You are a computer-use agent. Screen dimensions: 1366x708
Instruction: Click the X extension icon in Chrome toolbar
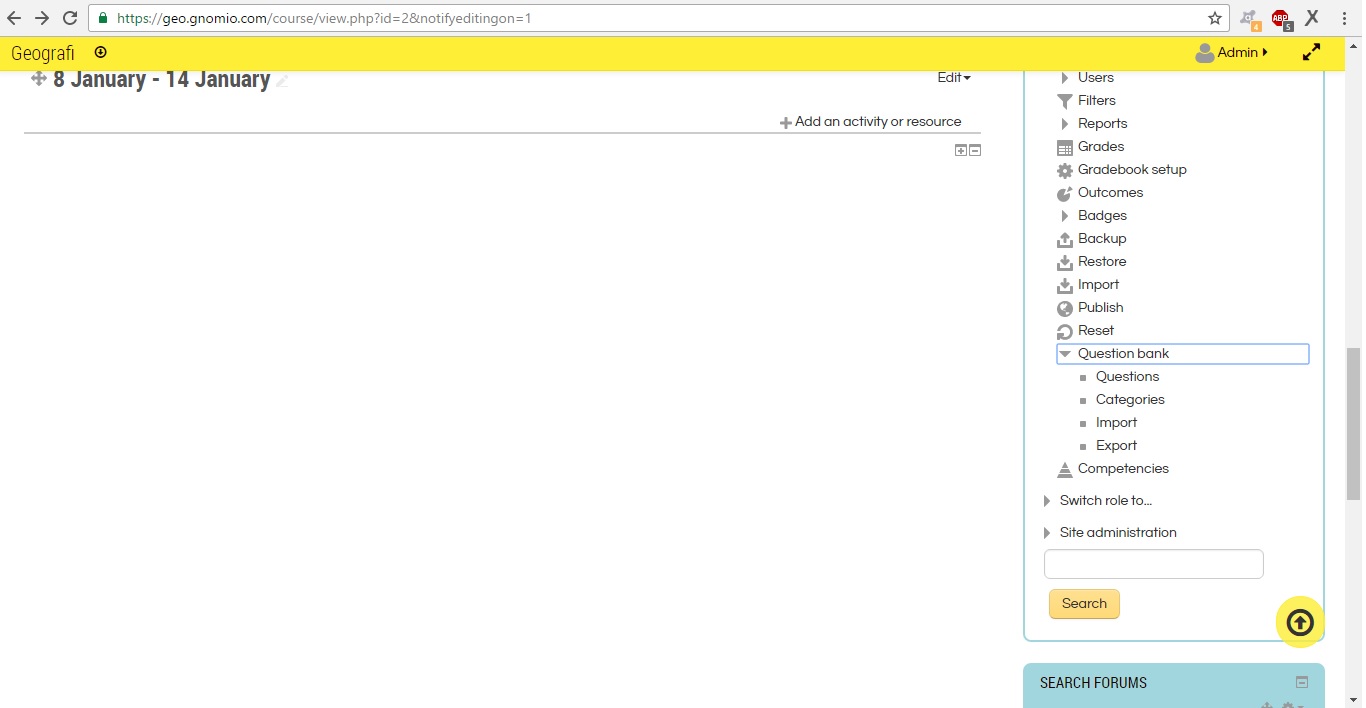(x=1312, y=17)
